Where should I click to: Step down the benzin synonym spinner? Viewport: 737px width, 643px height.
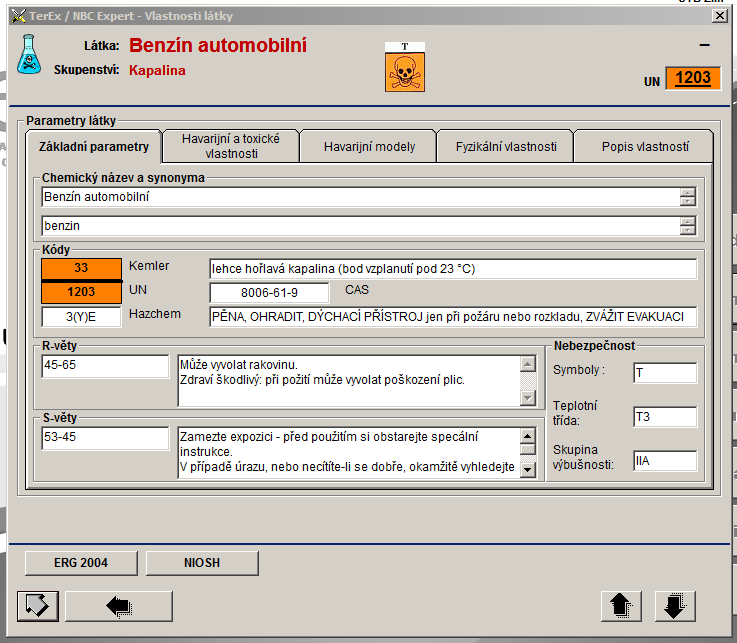(688, 231)
